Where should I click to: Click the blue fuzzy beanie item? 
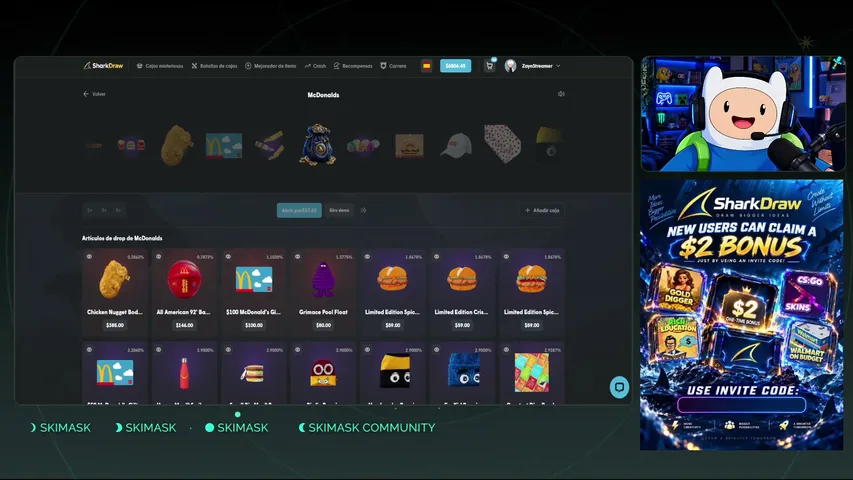(x=463, y=371)
